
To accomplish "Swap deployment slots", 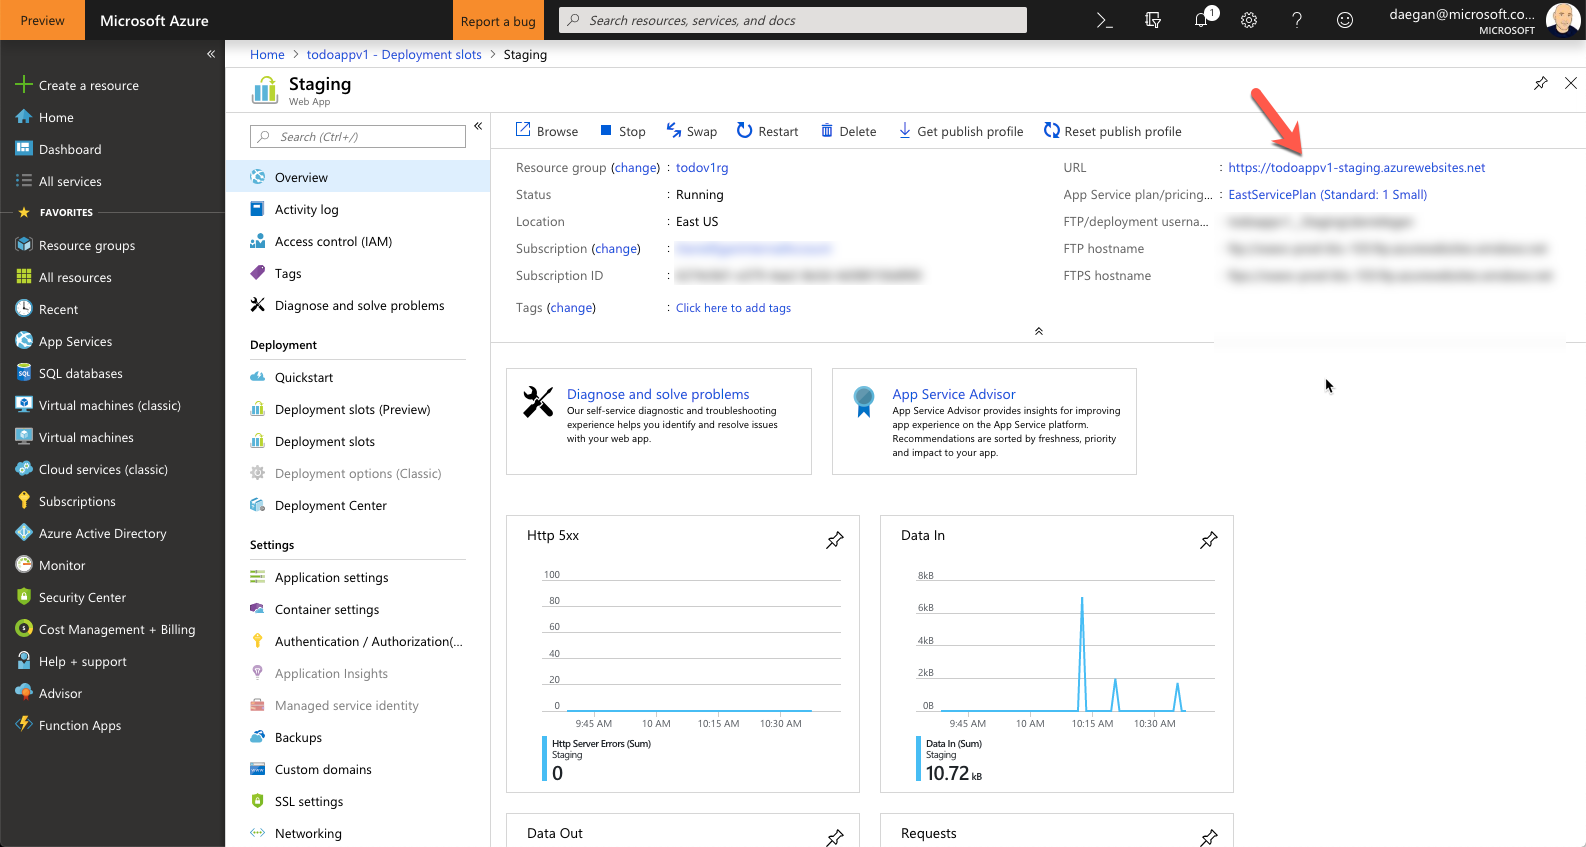I will point(692,131).
